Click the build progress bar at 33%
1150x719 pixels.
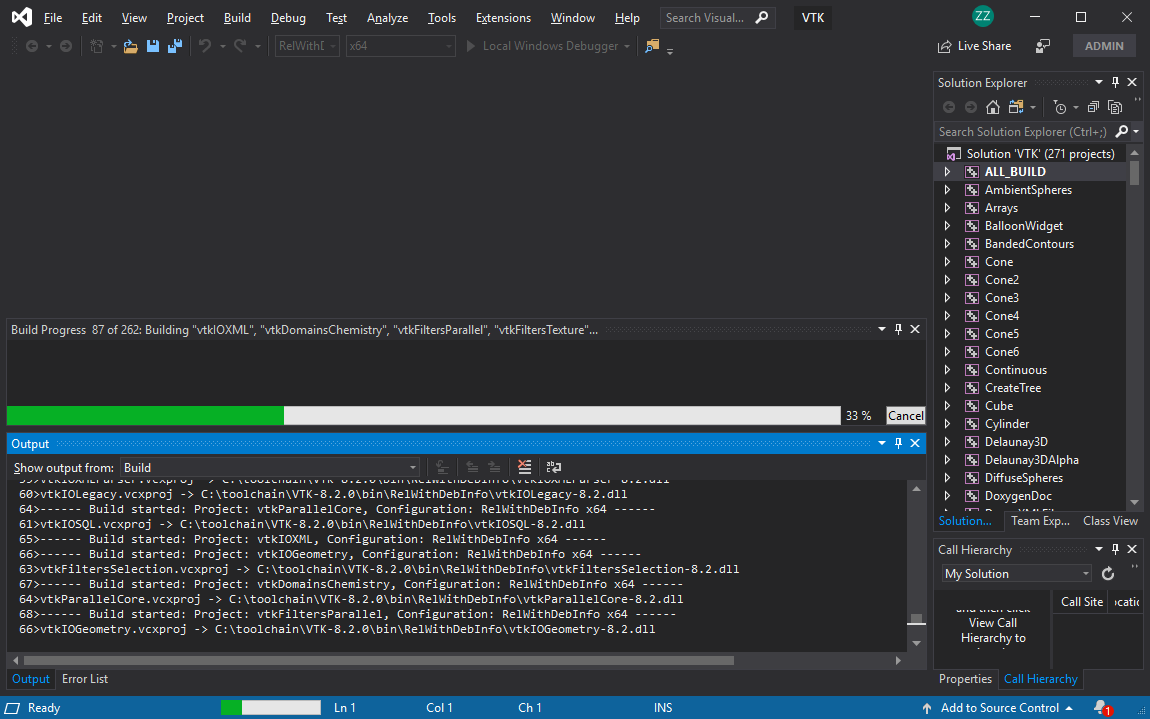tap(423, 415)
